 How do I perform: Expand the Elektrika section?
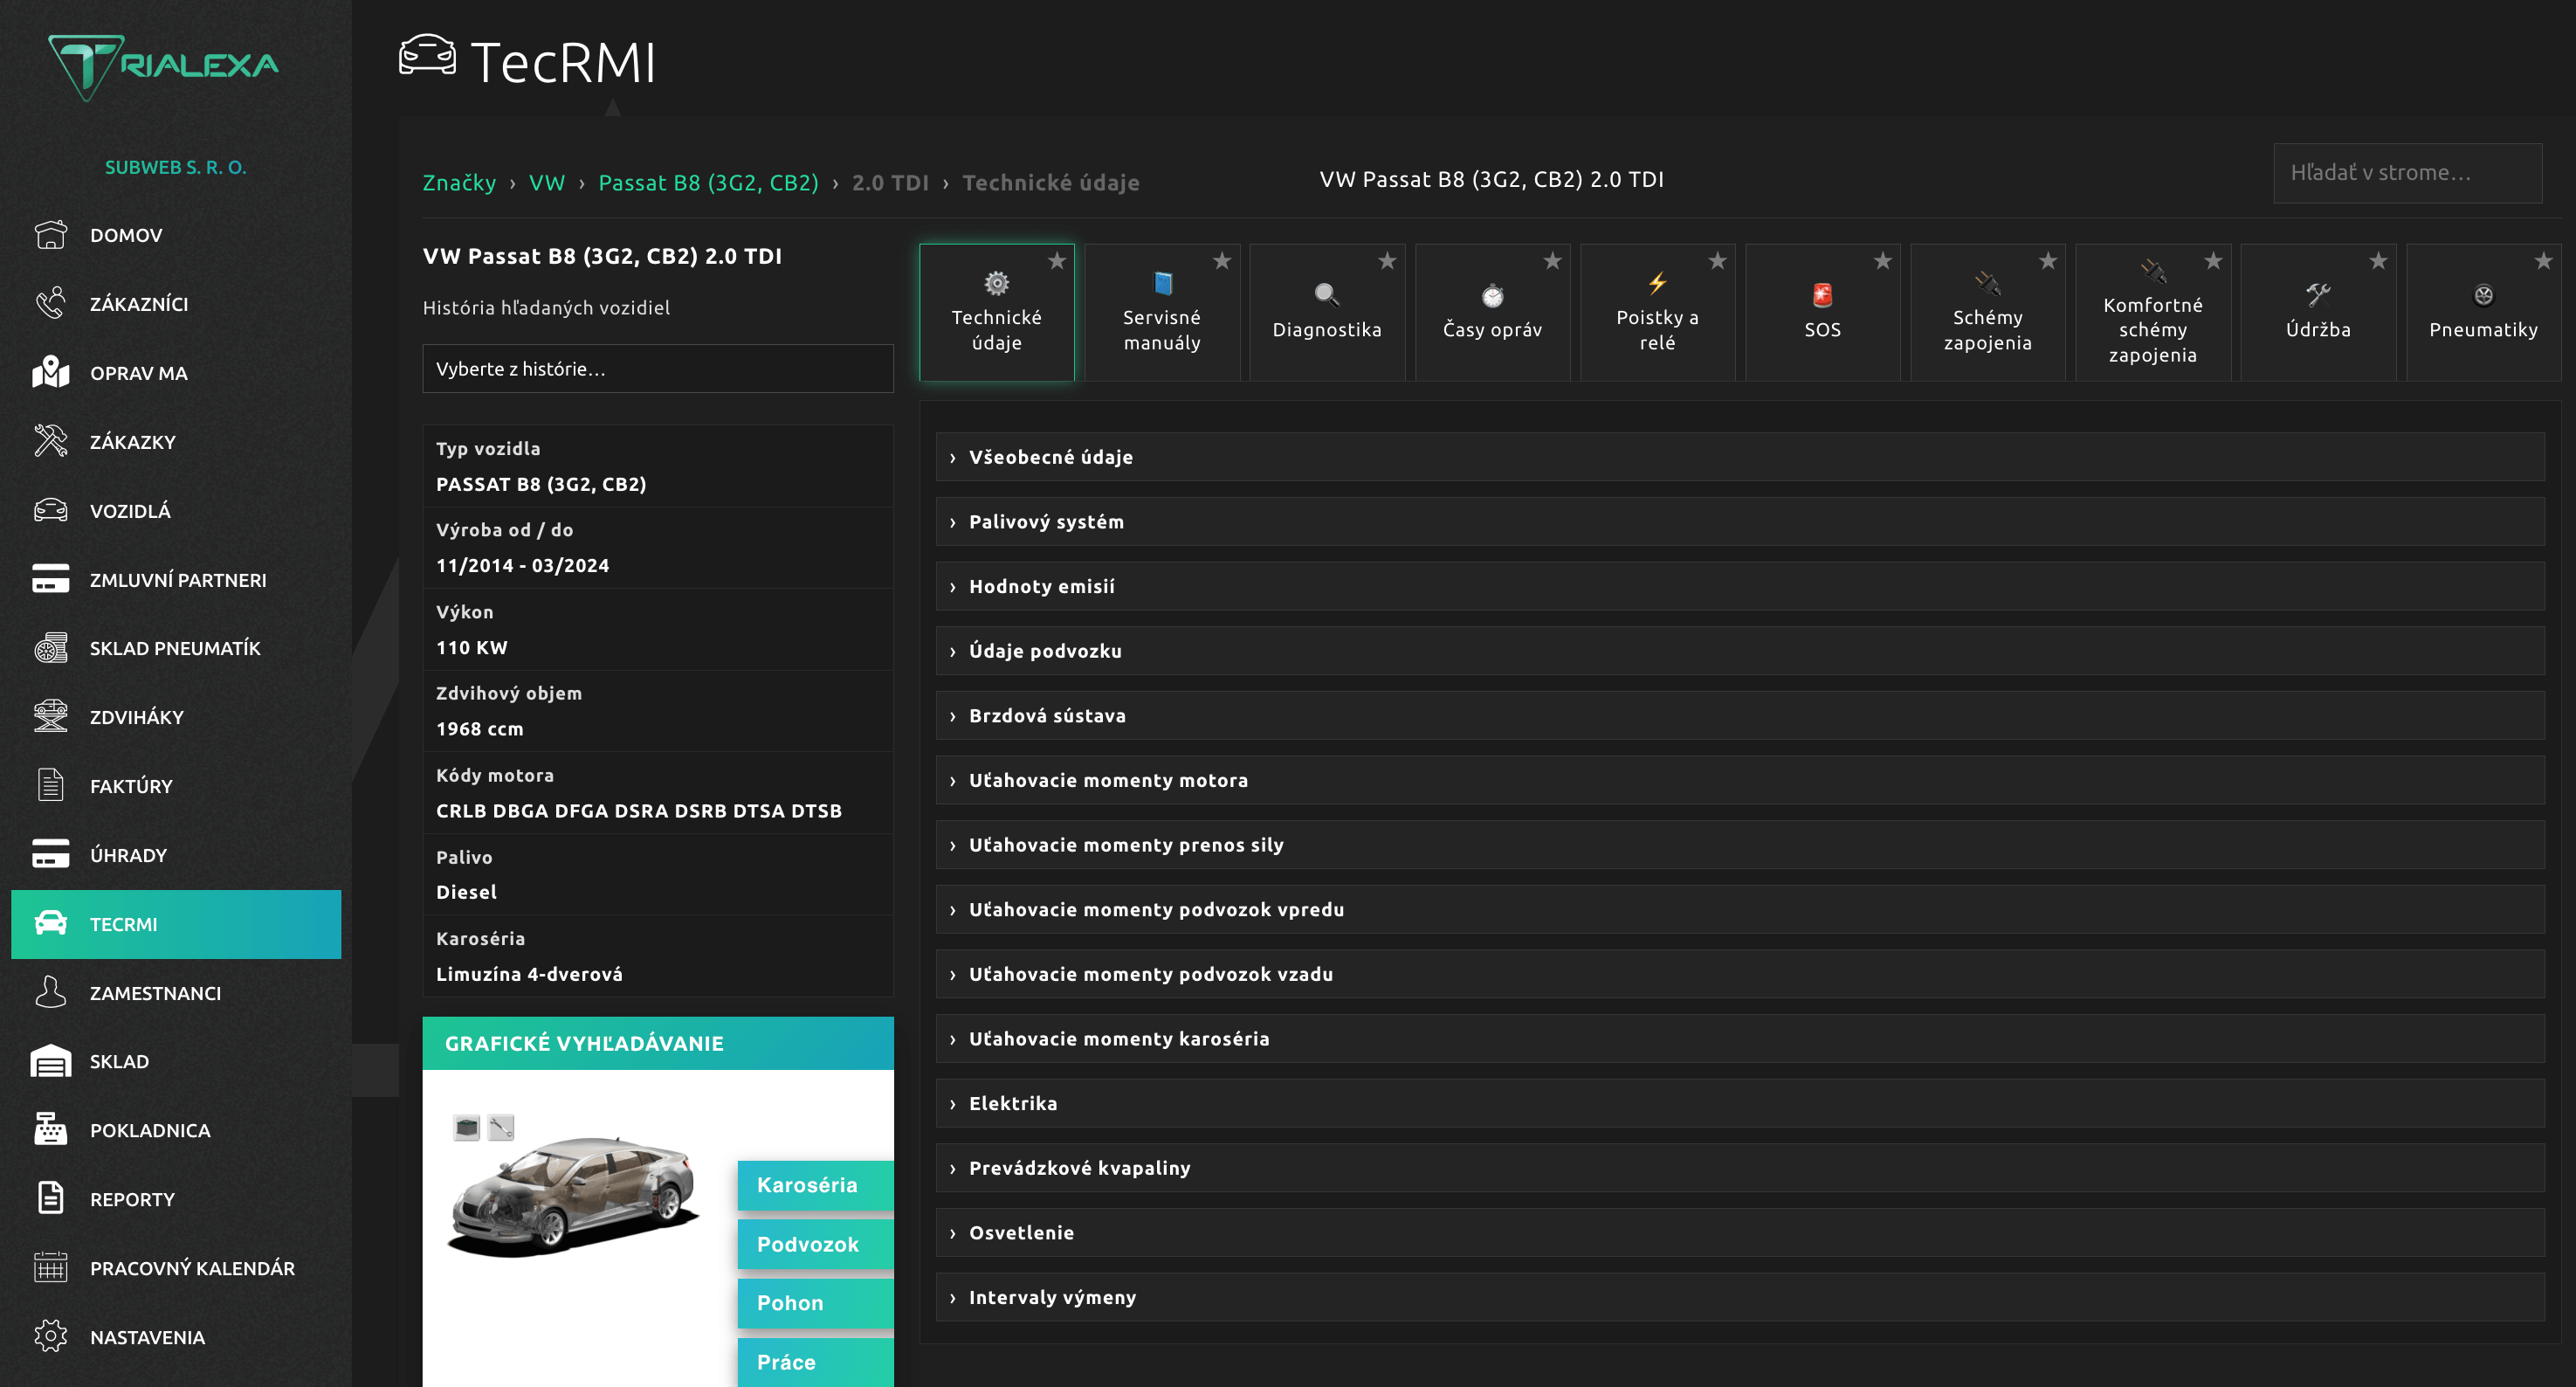pos(1739,1103)
